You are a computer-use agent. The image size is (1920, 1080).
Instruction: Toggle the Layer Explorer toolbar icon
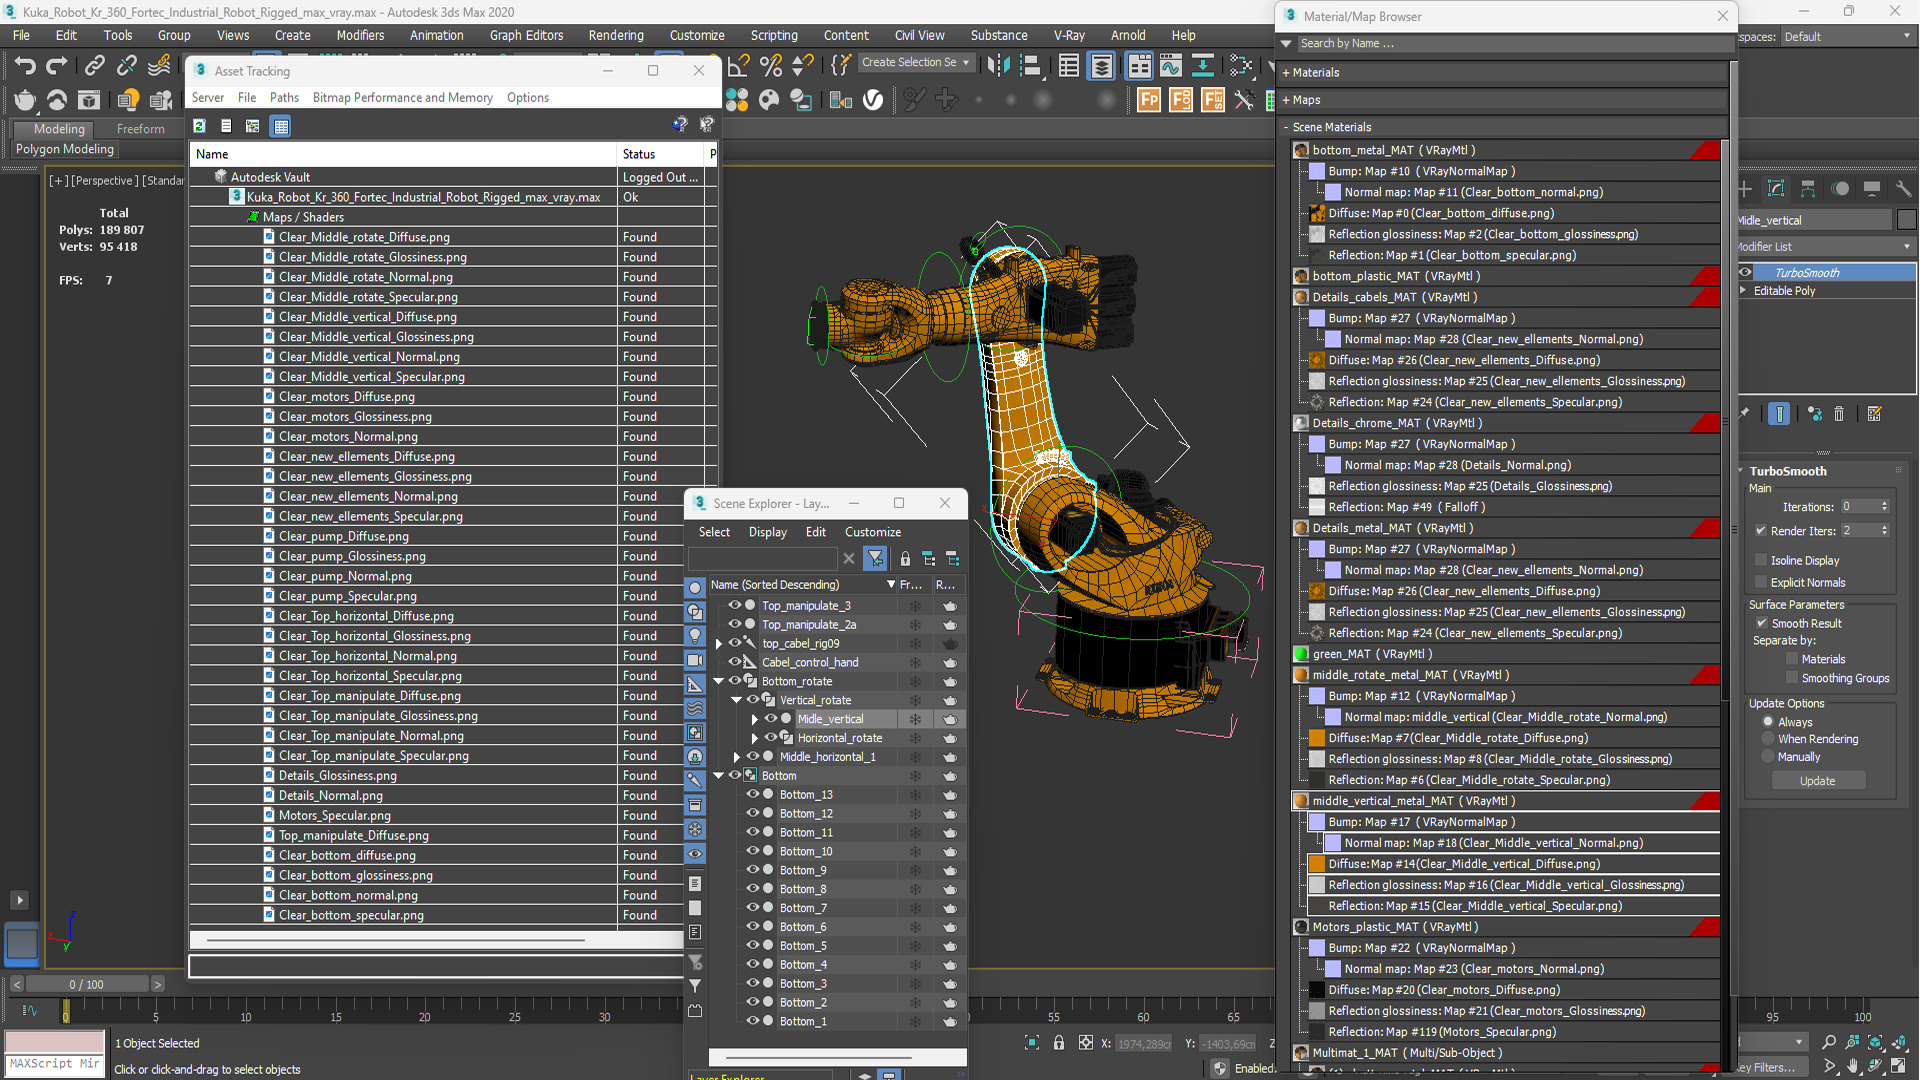tap(1101, 66)
